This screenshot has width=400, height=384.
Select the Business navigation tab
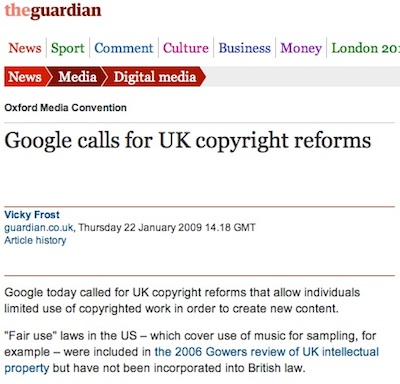point(244,48)
